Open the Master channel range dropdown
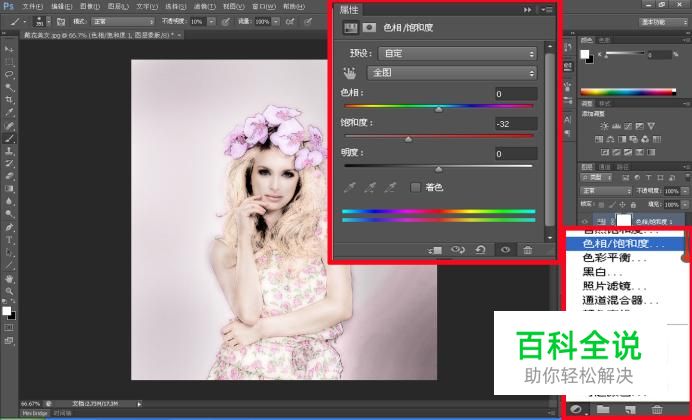Viewport: 692px width, 420px height. [452, 73]
